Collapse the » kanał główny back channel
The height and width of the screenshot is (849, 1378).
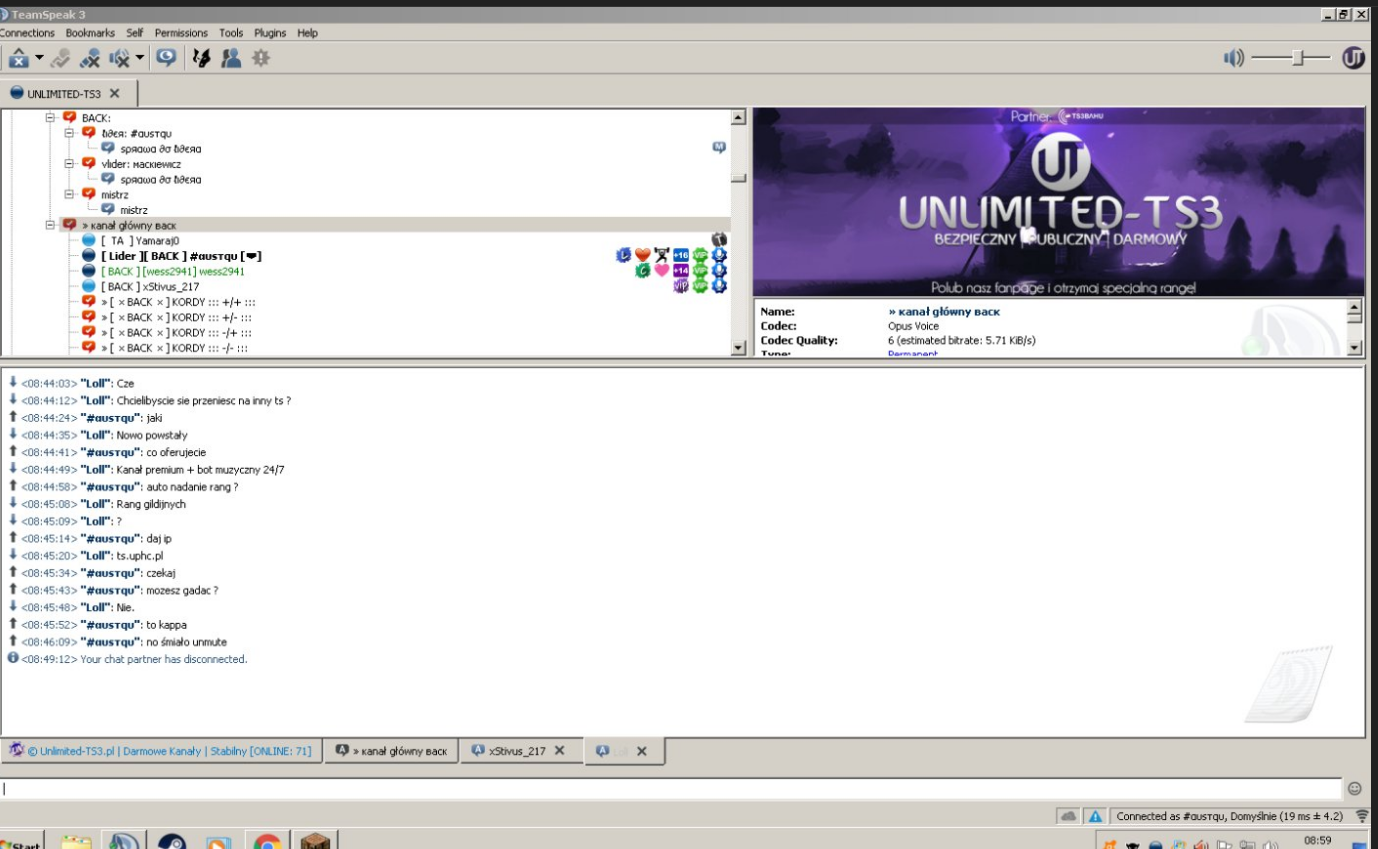pyautogui.click(x=51, y=225)
